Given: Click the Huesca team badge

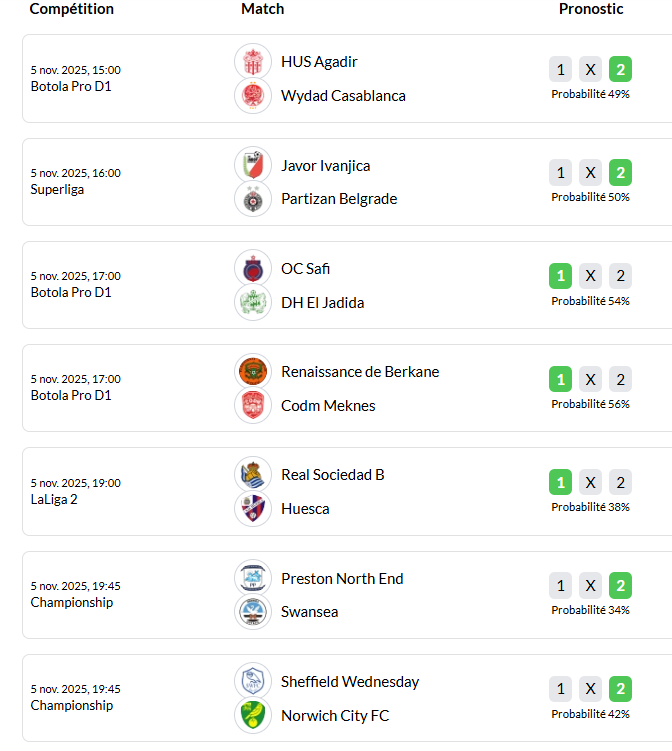Looking at the screenshot, I should (x=253, y=509).
